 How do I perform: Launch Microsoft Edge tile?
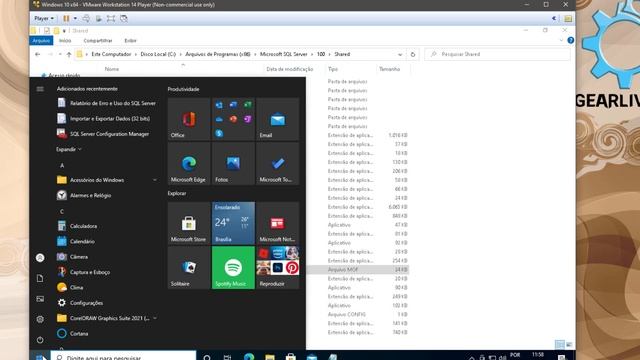pos(189,164)
